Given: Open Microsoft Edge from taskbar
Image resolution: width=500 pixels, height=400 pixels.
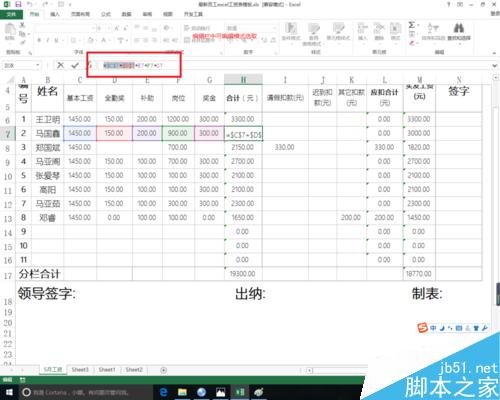Looking at the screenshot, I should click(163, 392).
